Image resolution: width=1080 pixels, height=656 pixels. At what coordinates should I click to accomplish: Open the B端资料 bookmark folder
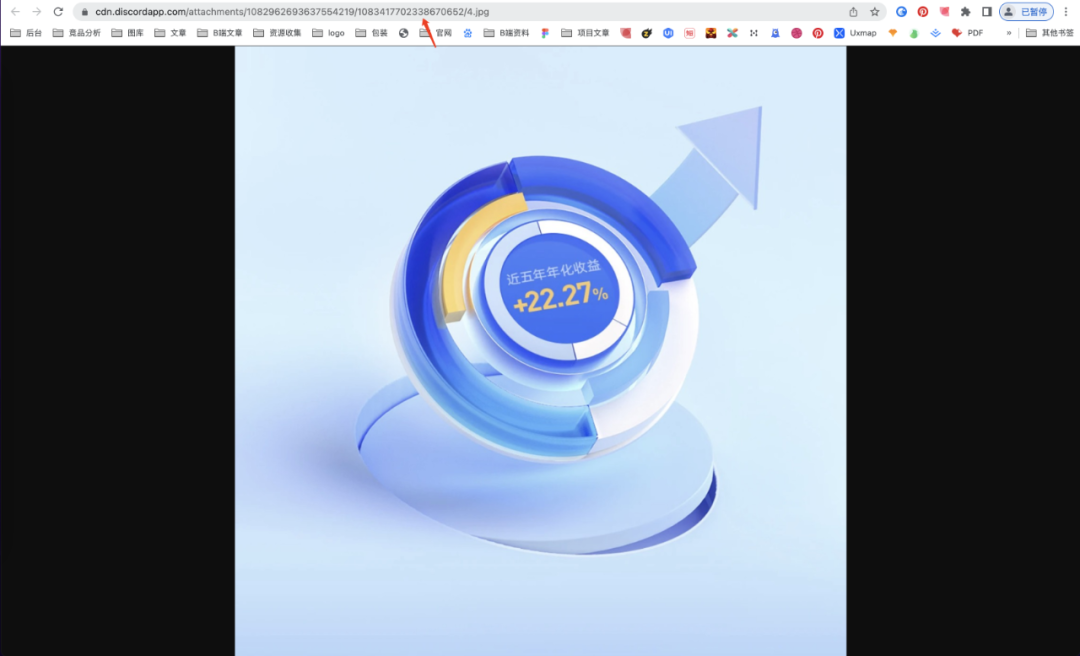coord(506,33)
